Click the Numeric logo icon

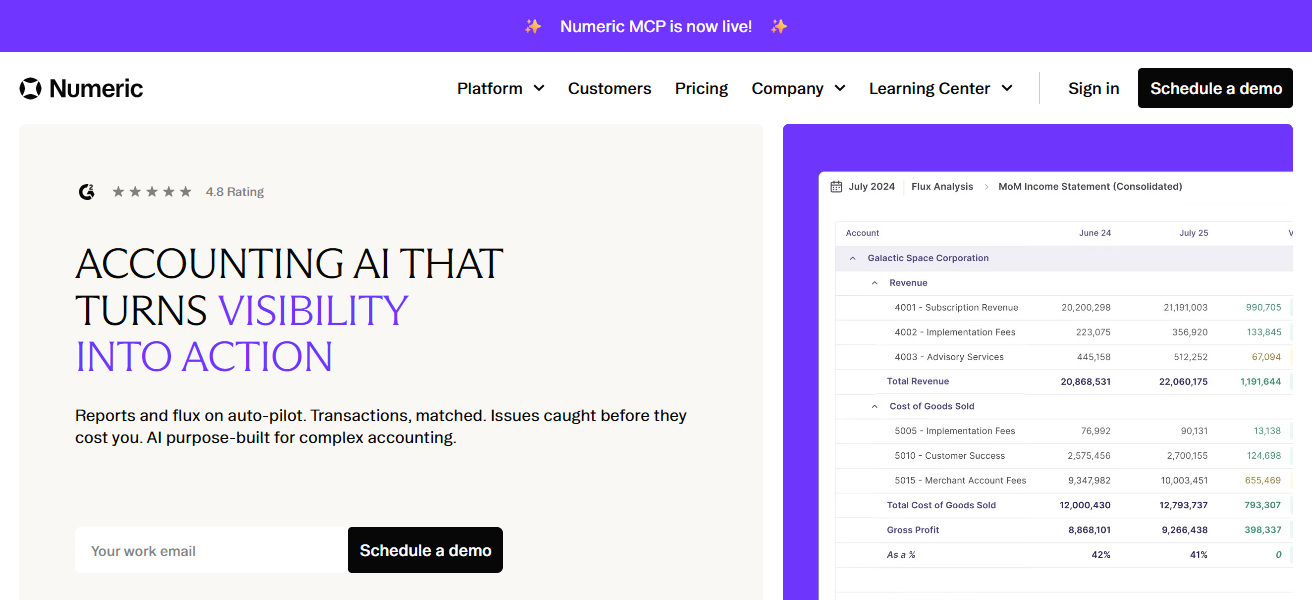point(30,88)
